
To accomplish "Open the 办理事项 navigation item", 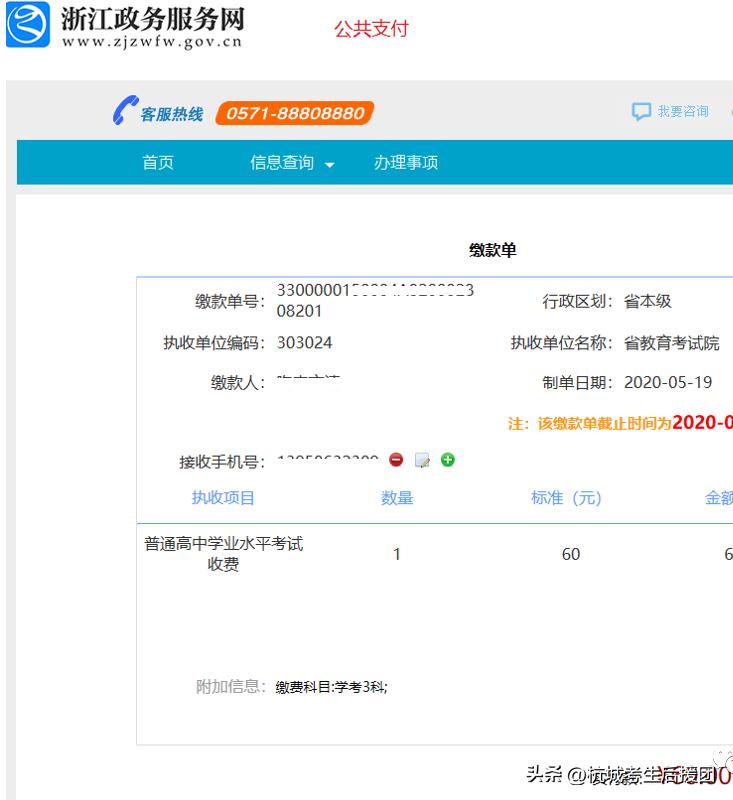I will coord(406,162).
